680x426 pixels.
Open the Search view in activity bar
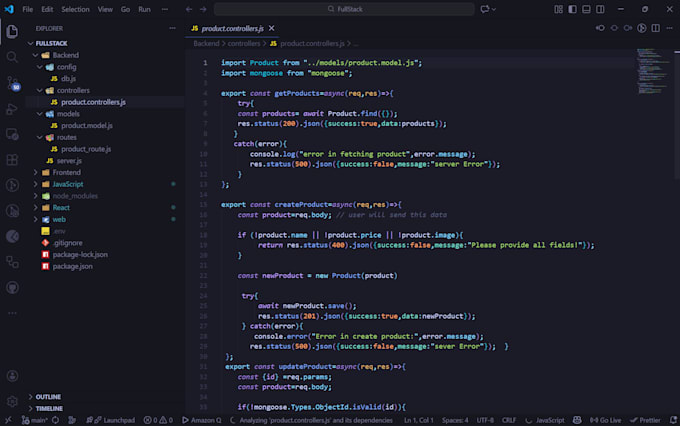pos(12,57)
